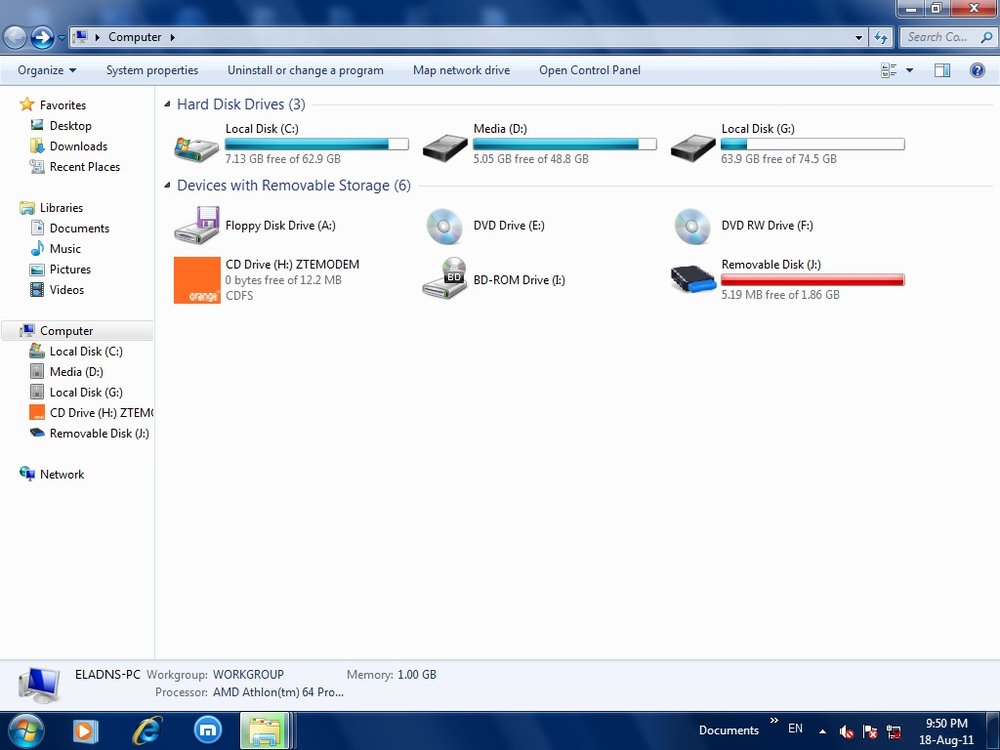Viewport: 1000px width, 750px height.
Task: Open the address bar history dropdown
Action: tap(858, 38)
